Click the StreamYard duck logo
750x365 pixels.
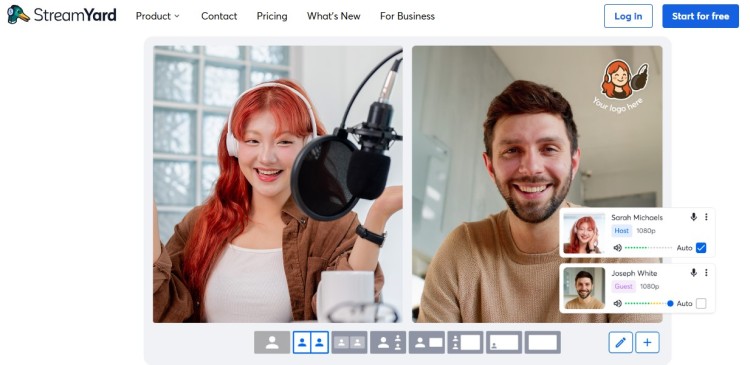[18, 15]
